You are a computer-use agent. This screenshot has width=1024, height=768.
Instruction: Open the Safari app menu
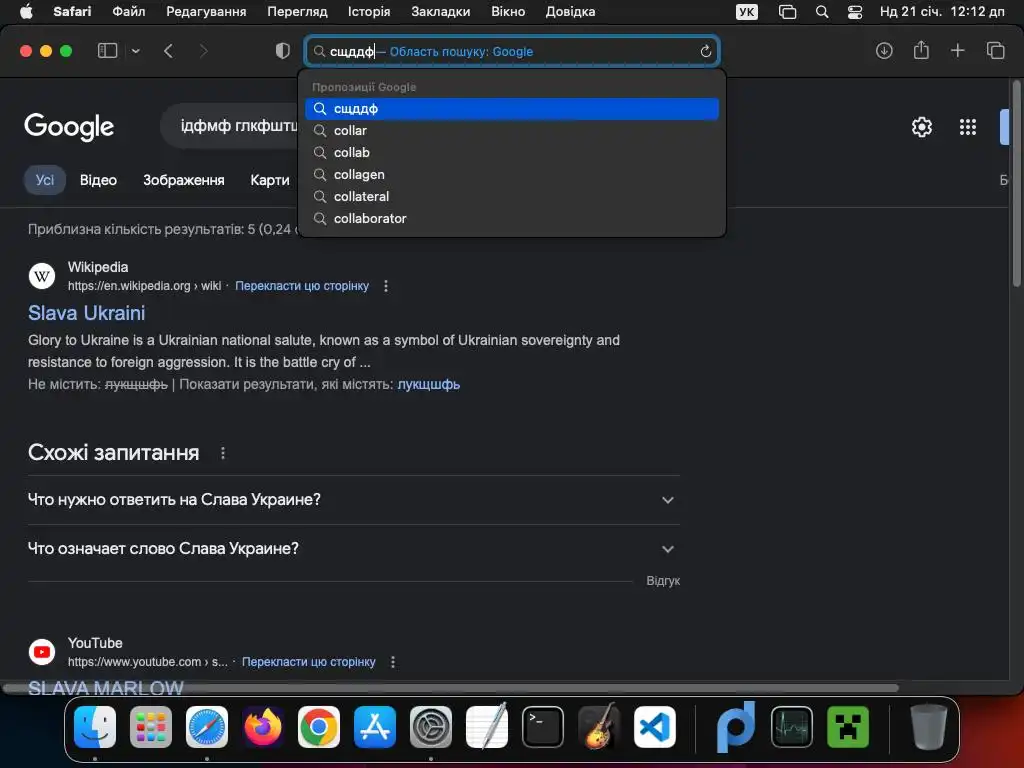coord(72,12)
